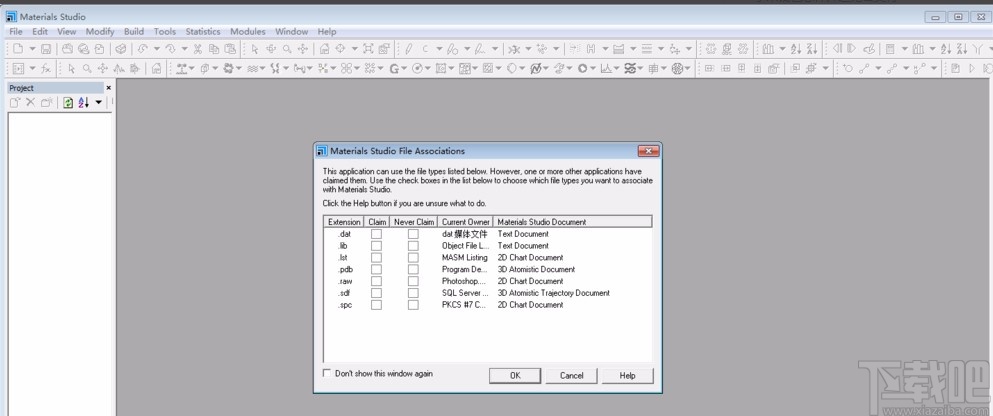Click the bold ring-shaped module icon
Screen dimensions: 993x416
(582, 68)
